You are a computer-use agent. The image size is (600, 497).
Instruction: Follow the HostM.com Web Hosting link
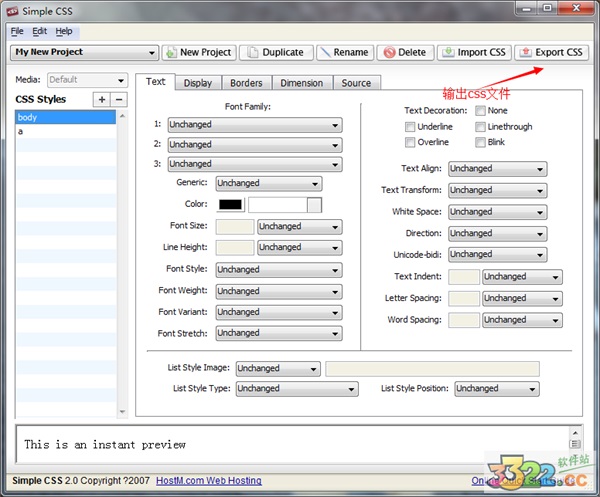click(209, 481)
